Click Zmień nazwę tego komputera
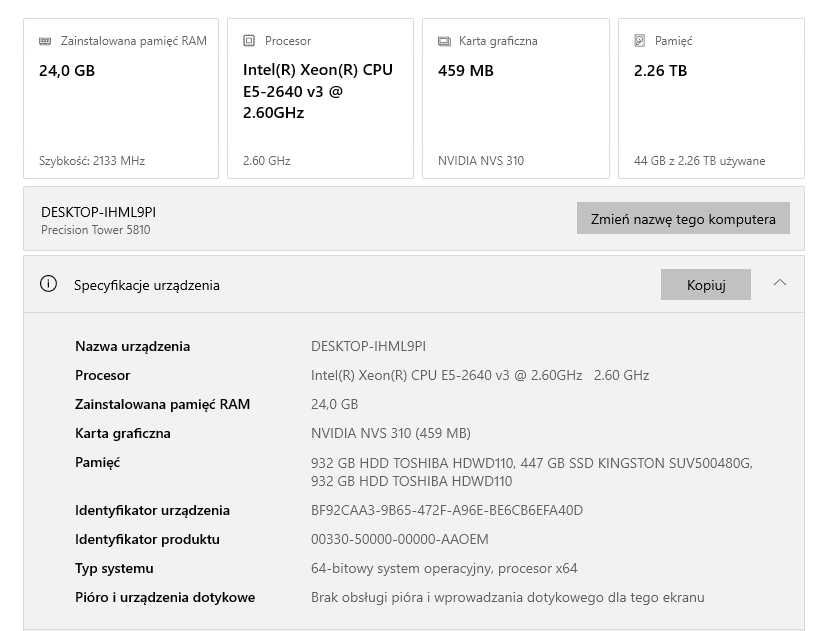The width and height of the screenshot is (826, 631). (683, 219)
